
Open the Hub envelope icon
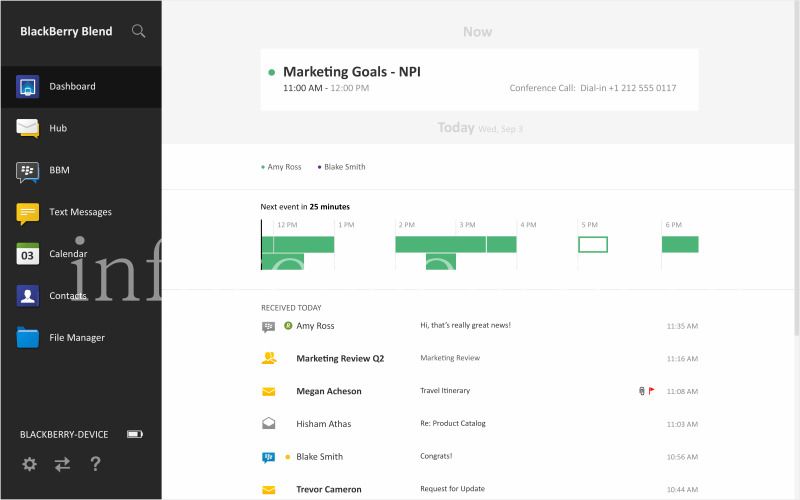coord(28,128)
